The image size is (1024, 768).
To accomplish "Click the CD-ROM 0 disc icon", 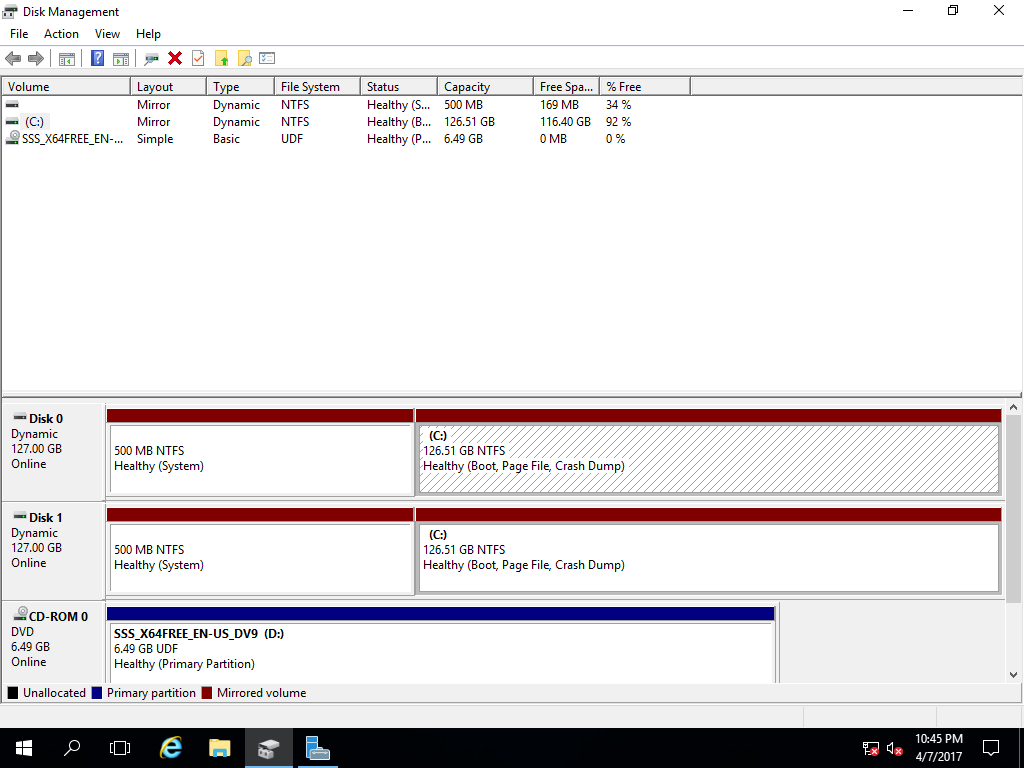I will (20, 613).
